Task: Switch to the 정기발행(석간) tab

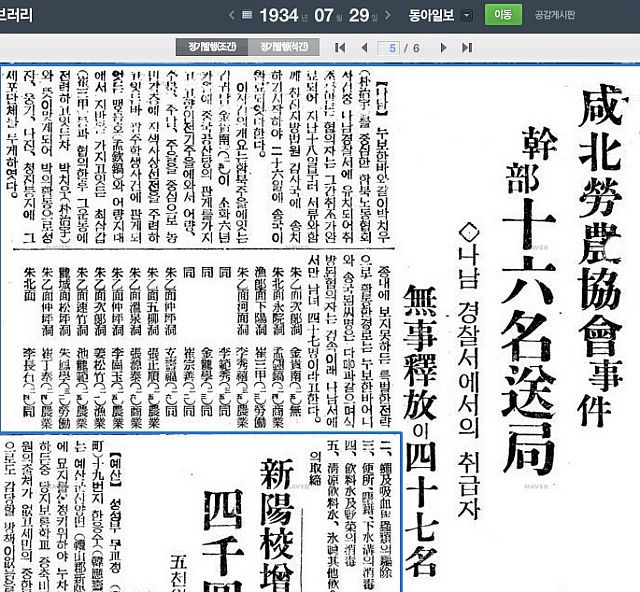Action: [284, 47]
